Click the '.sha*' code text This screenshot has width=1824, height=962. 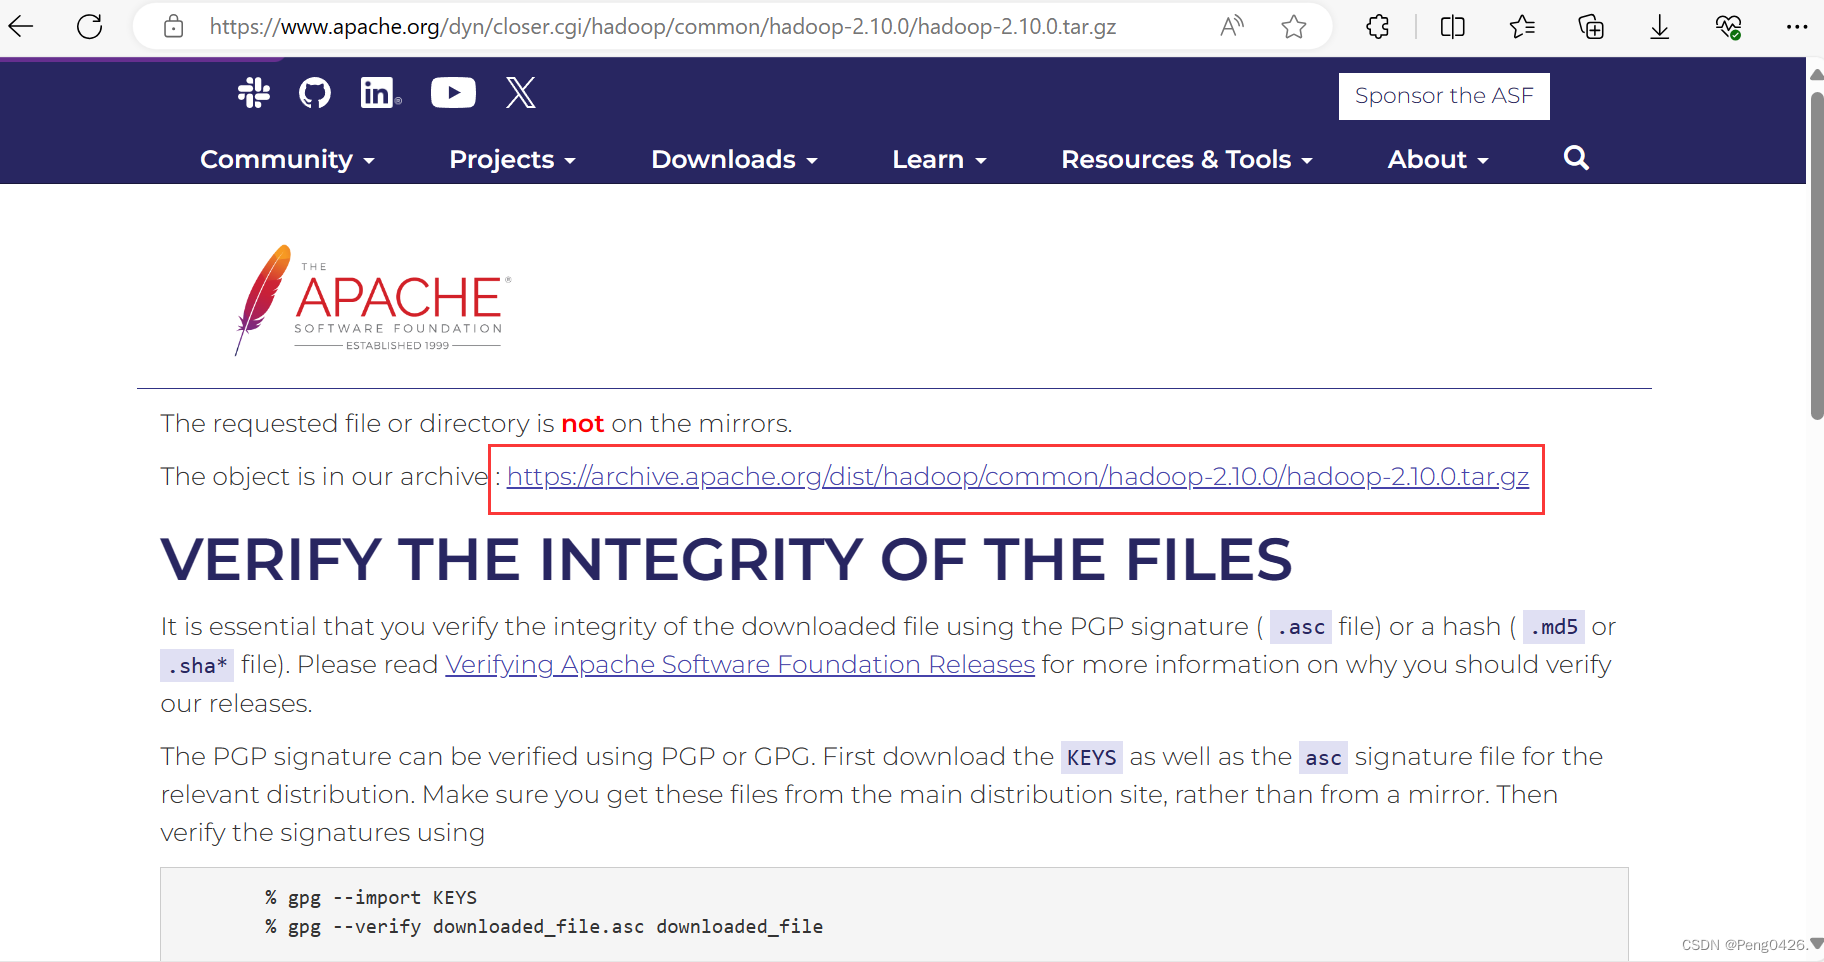(x=197, y=666)
